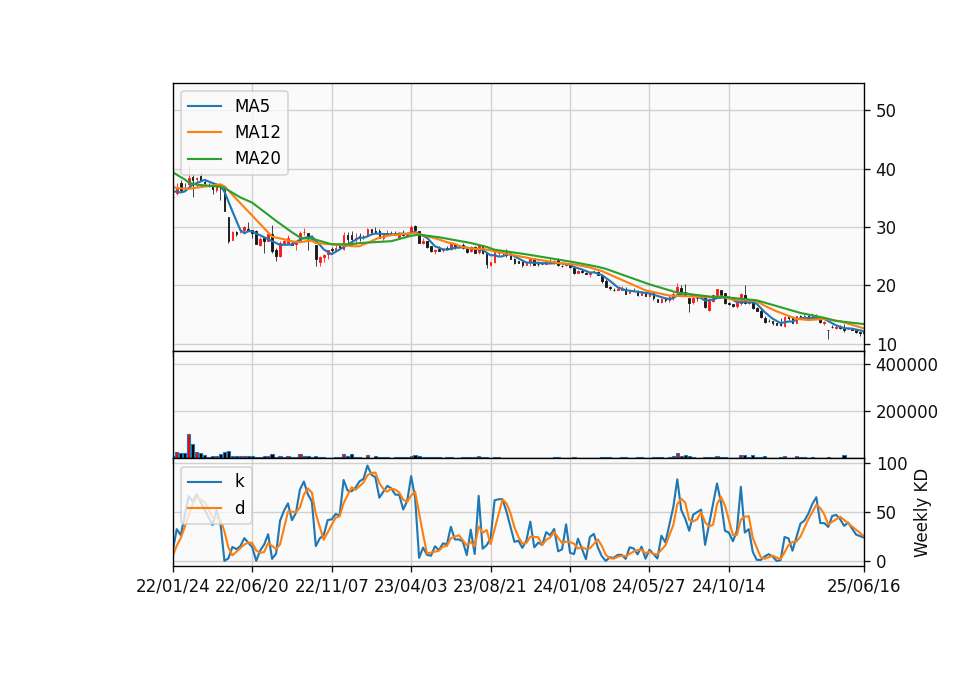
Task: Click the price axis value 20
Action: pyautogui.click(x=886, y=286)
